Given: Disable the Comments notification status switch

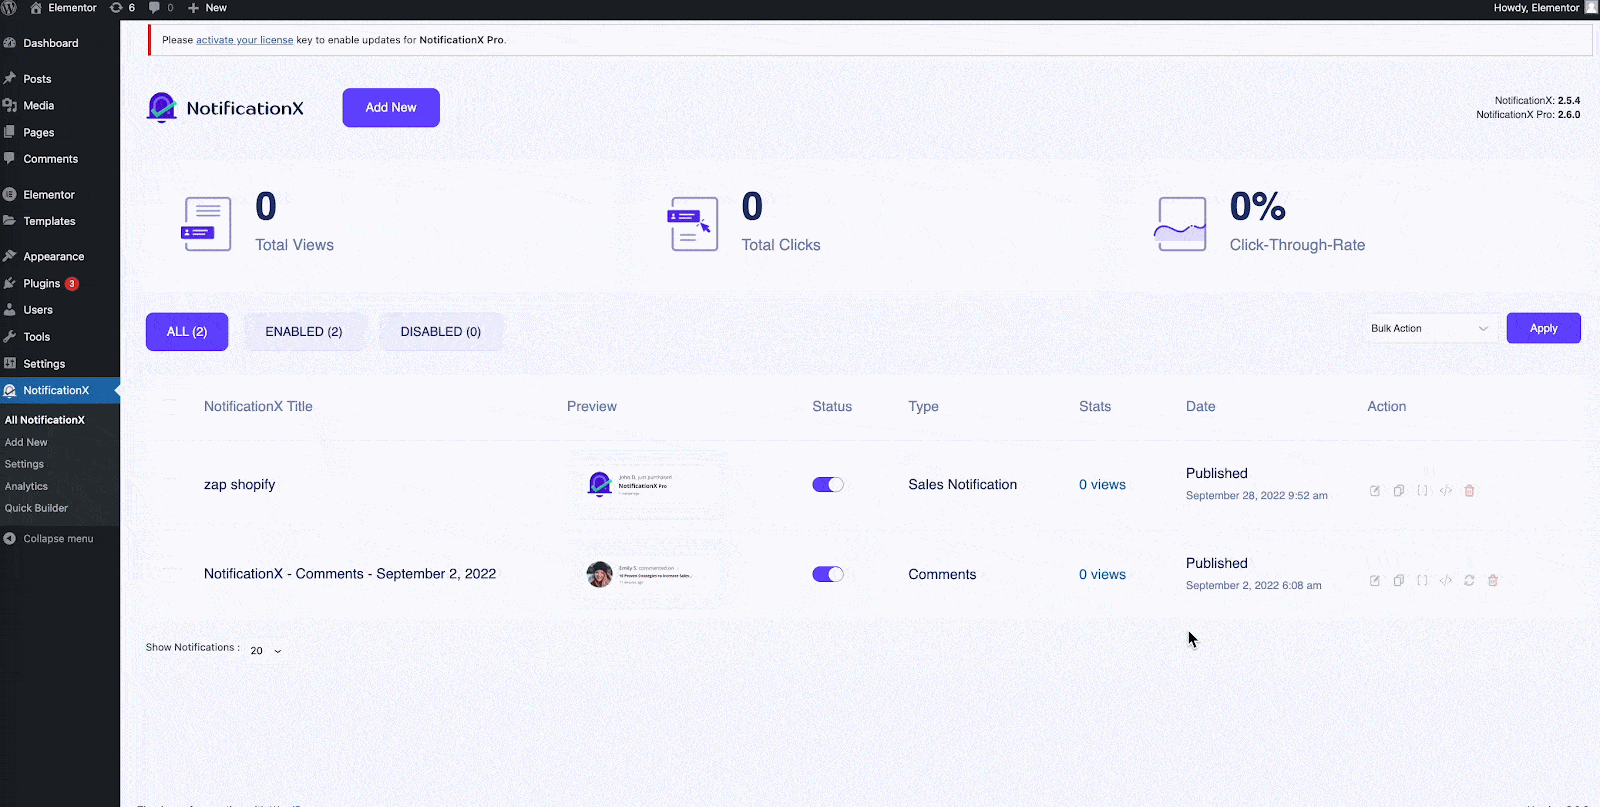Looking at the screenshot, I should coord(828,574).
